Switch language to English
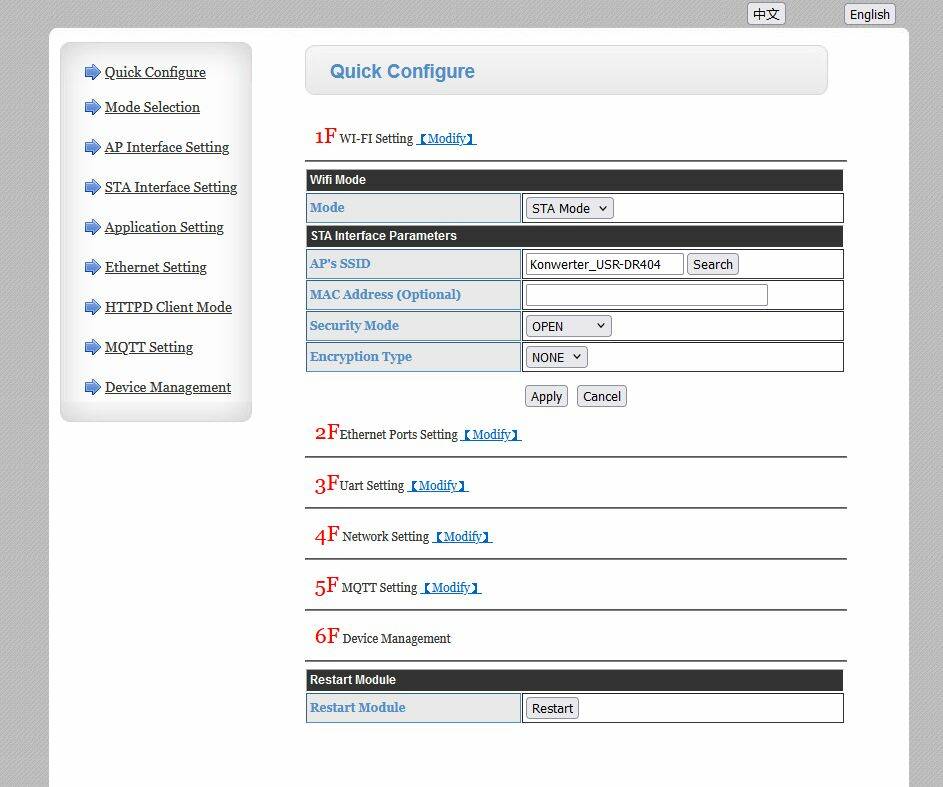This screenshot has height=787, width=943. coord(870,14)
